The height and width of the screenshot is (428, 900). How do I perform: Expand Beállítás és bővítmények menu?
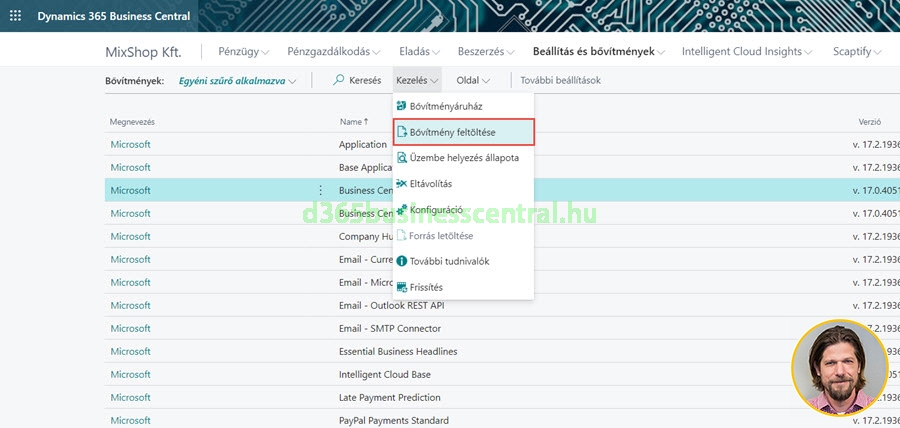pyautogui.click(x=599, y=52)
